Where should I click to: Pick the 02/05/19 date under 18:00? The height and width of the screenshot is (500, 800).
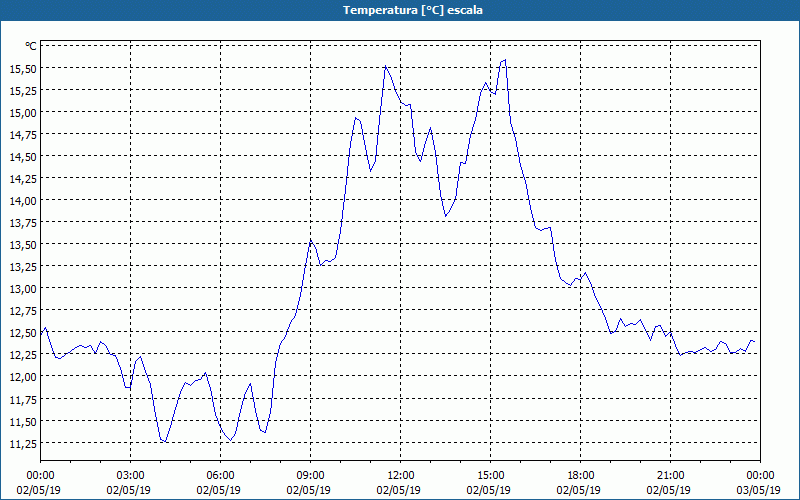pos(579,490)
